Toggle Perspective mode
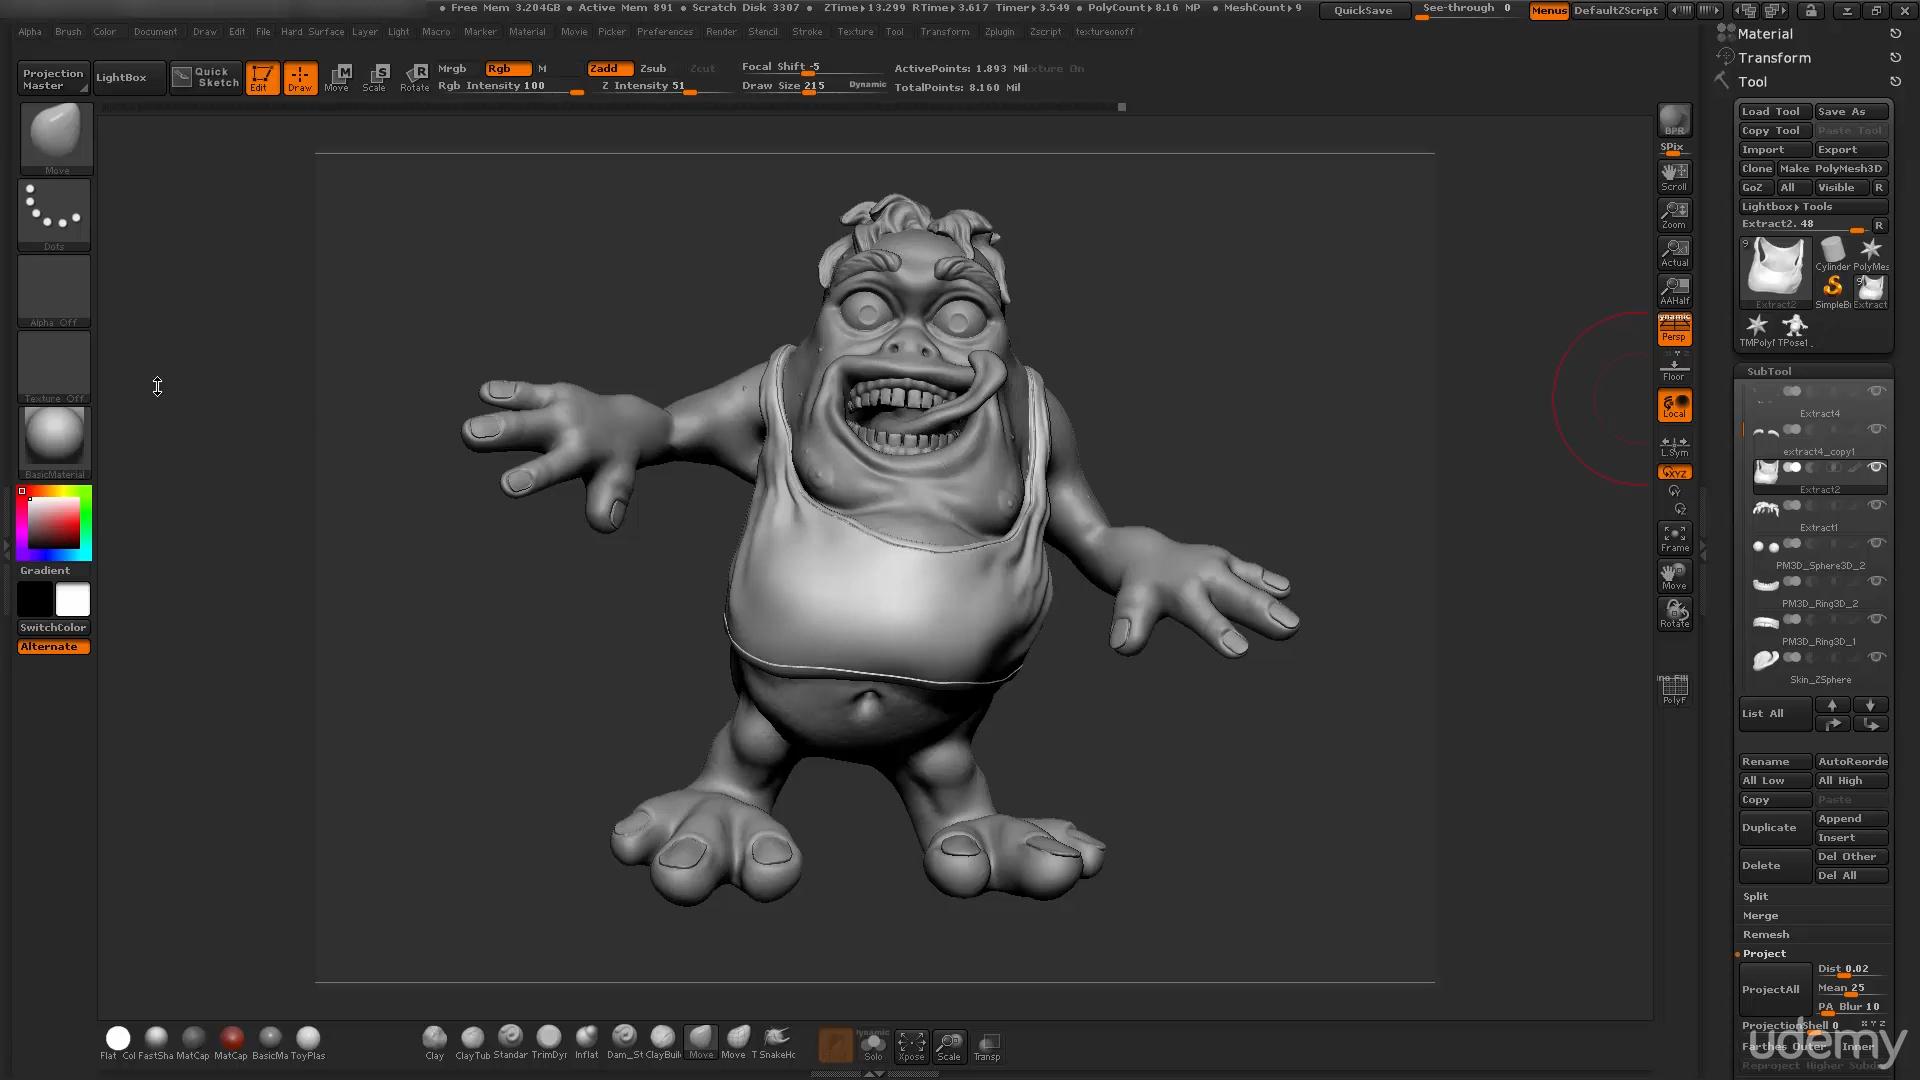Image resolution: width=1920 pixels, height=1080 pixels. point(1674,329)
